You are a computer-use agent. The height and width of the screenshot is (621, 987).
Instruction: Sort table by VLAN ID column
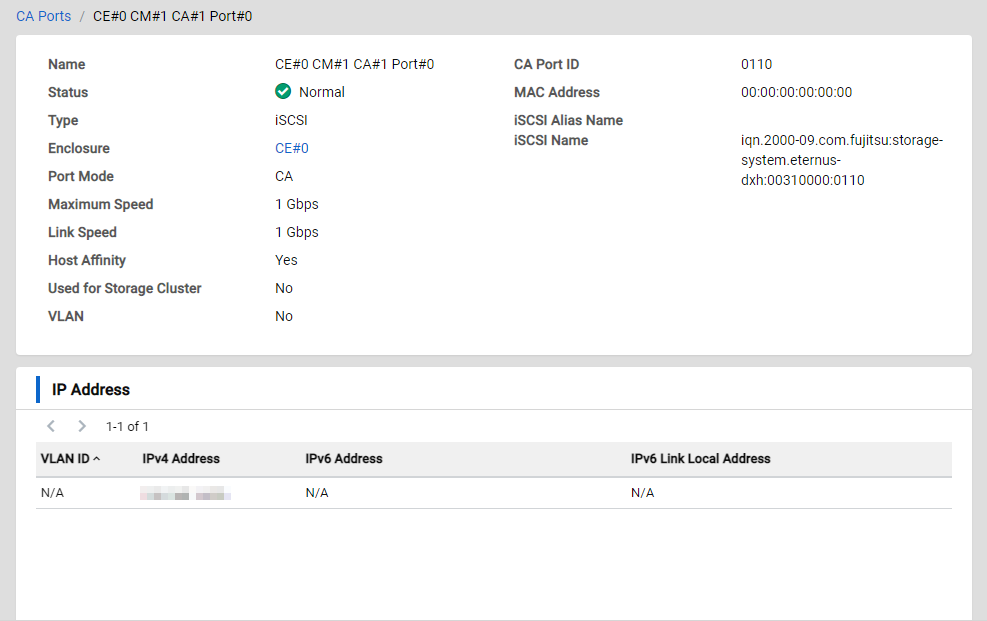point(65,459)
